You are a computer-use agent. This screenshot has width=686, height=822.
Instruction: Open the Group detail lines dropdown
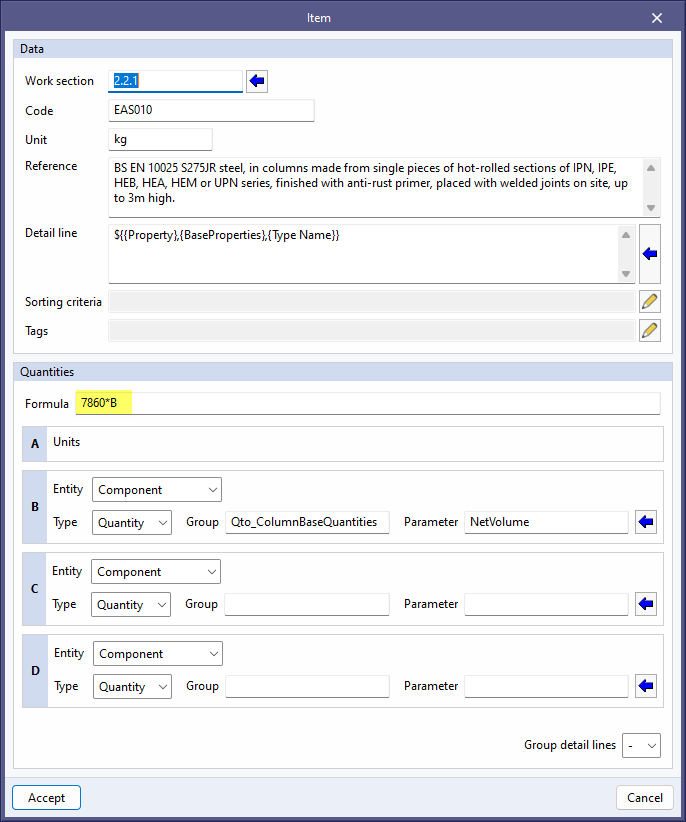[641, 745]
